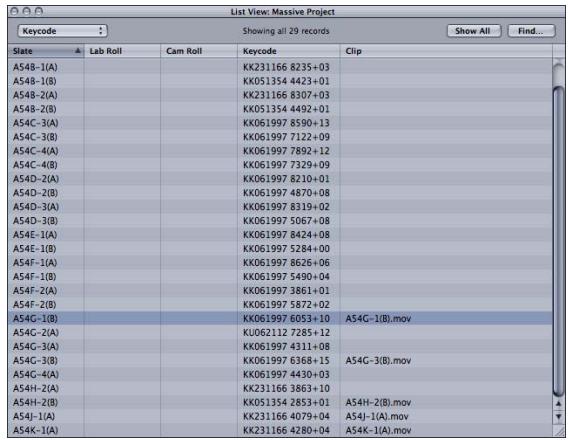The height and width of the screenshot is (440, 568).
Task: Click keycode KK051354 4423+01
Action: pyautogui.click(x=286, y=81)
